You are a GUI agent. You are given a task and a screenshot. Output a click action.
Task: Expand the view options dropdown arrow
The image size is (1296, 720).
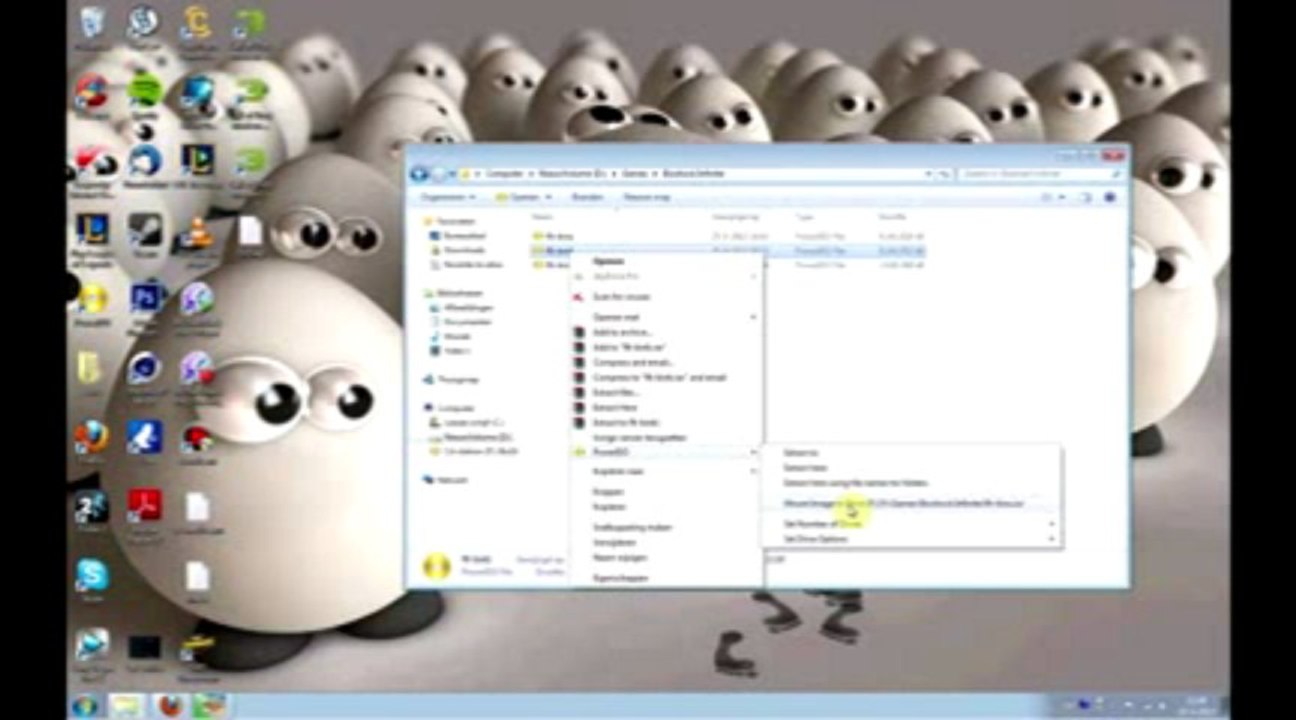tap(1062, 197)
